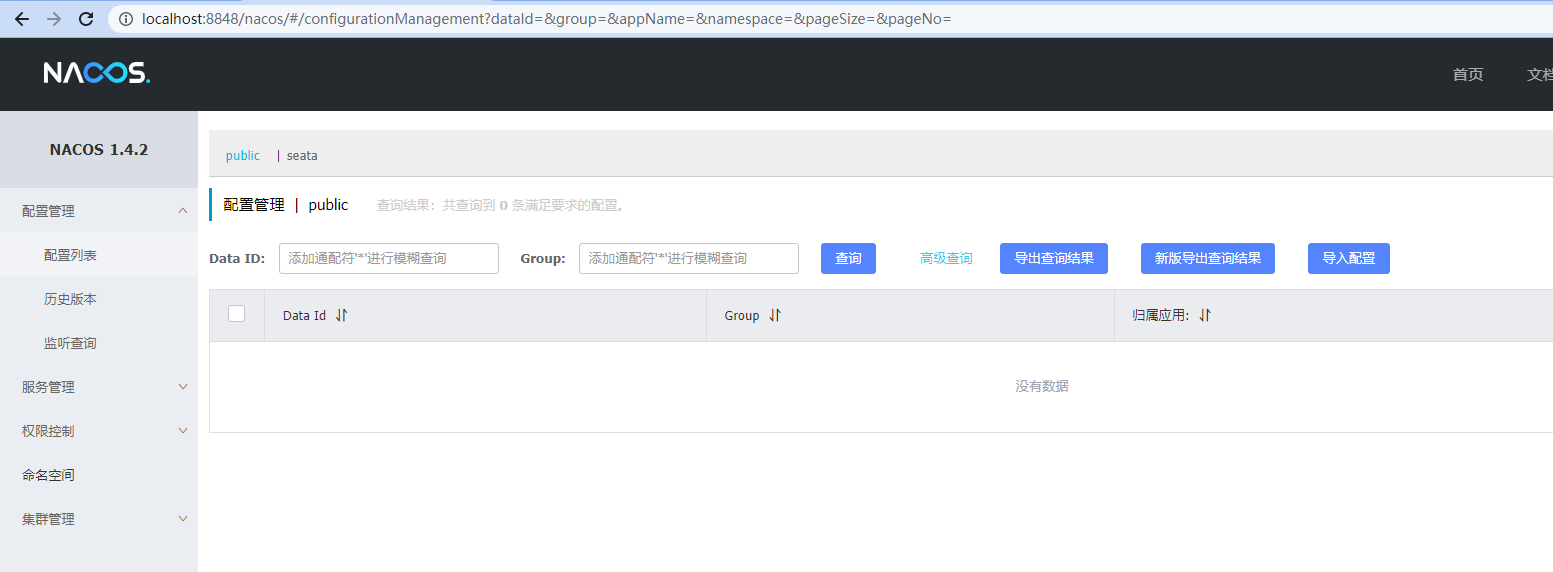
Task: Switch to the seata namespace tab
Action: 302,155
